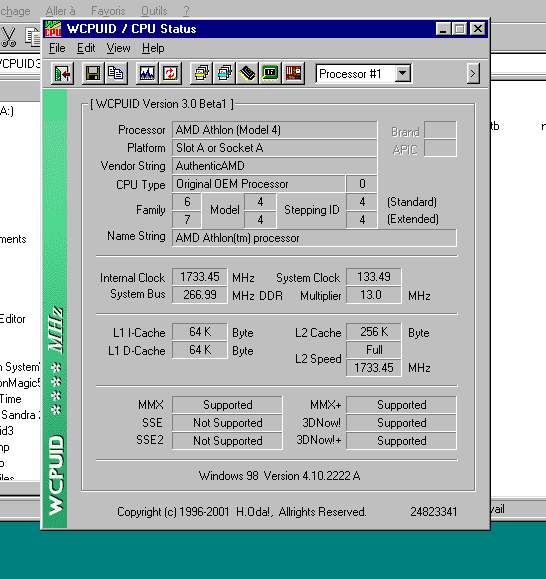Click the Name String 'AMD Athlon(tm) processor'
The height and width of the screenshot is (579, 546).
pos(314,238)
